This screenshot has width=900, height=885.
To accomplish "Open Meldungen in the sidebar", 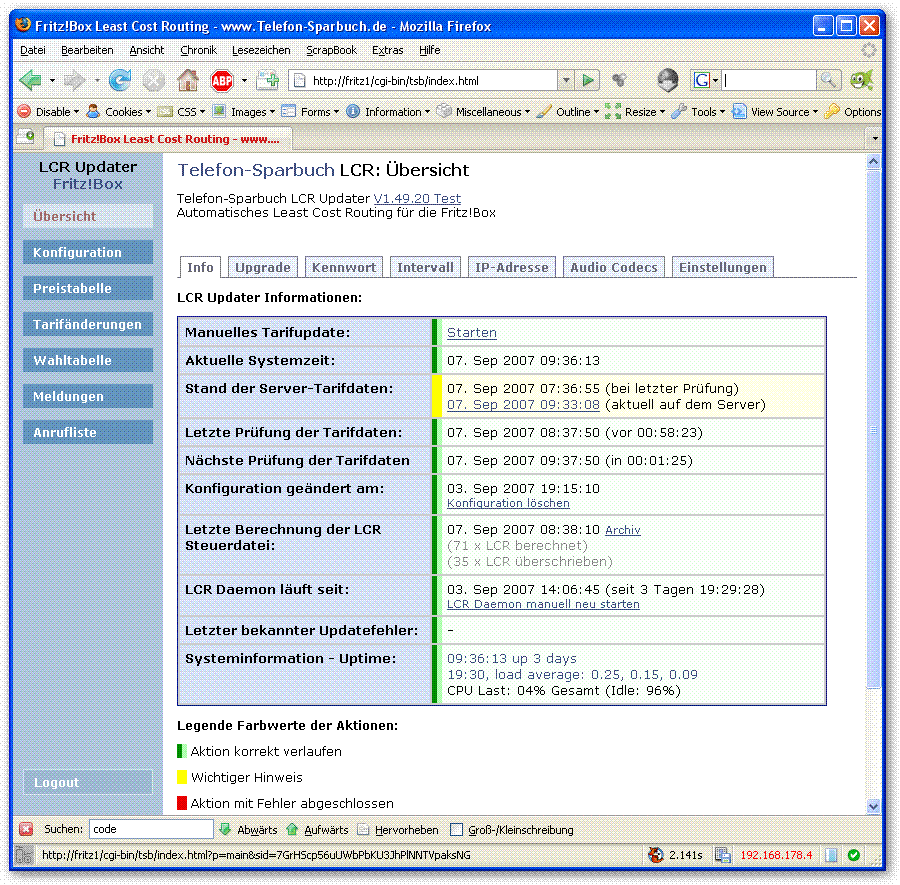I will [88, 396].
